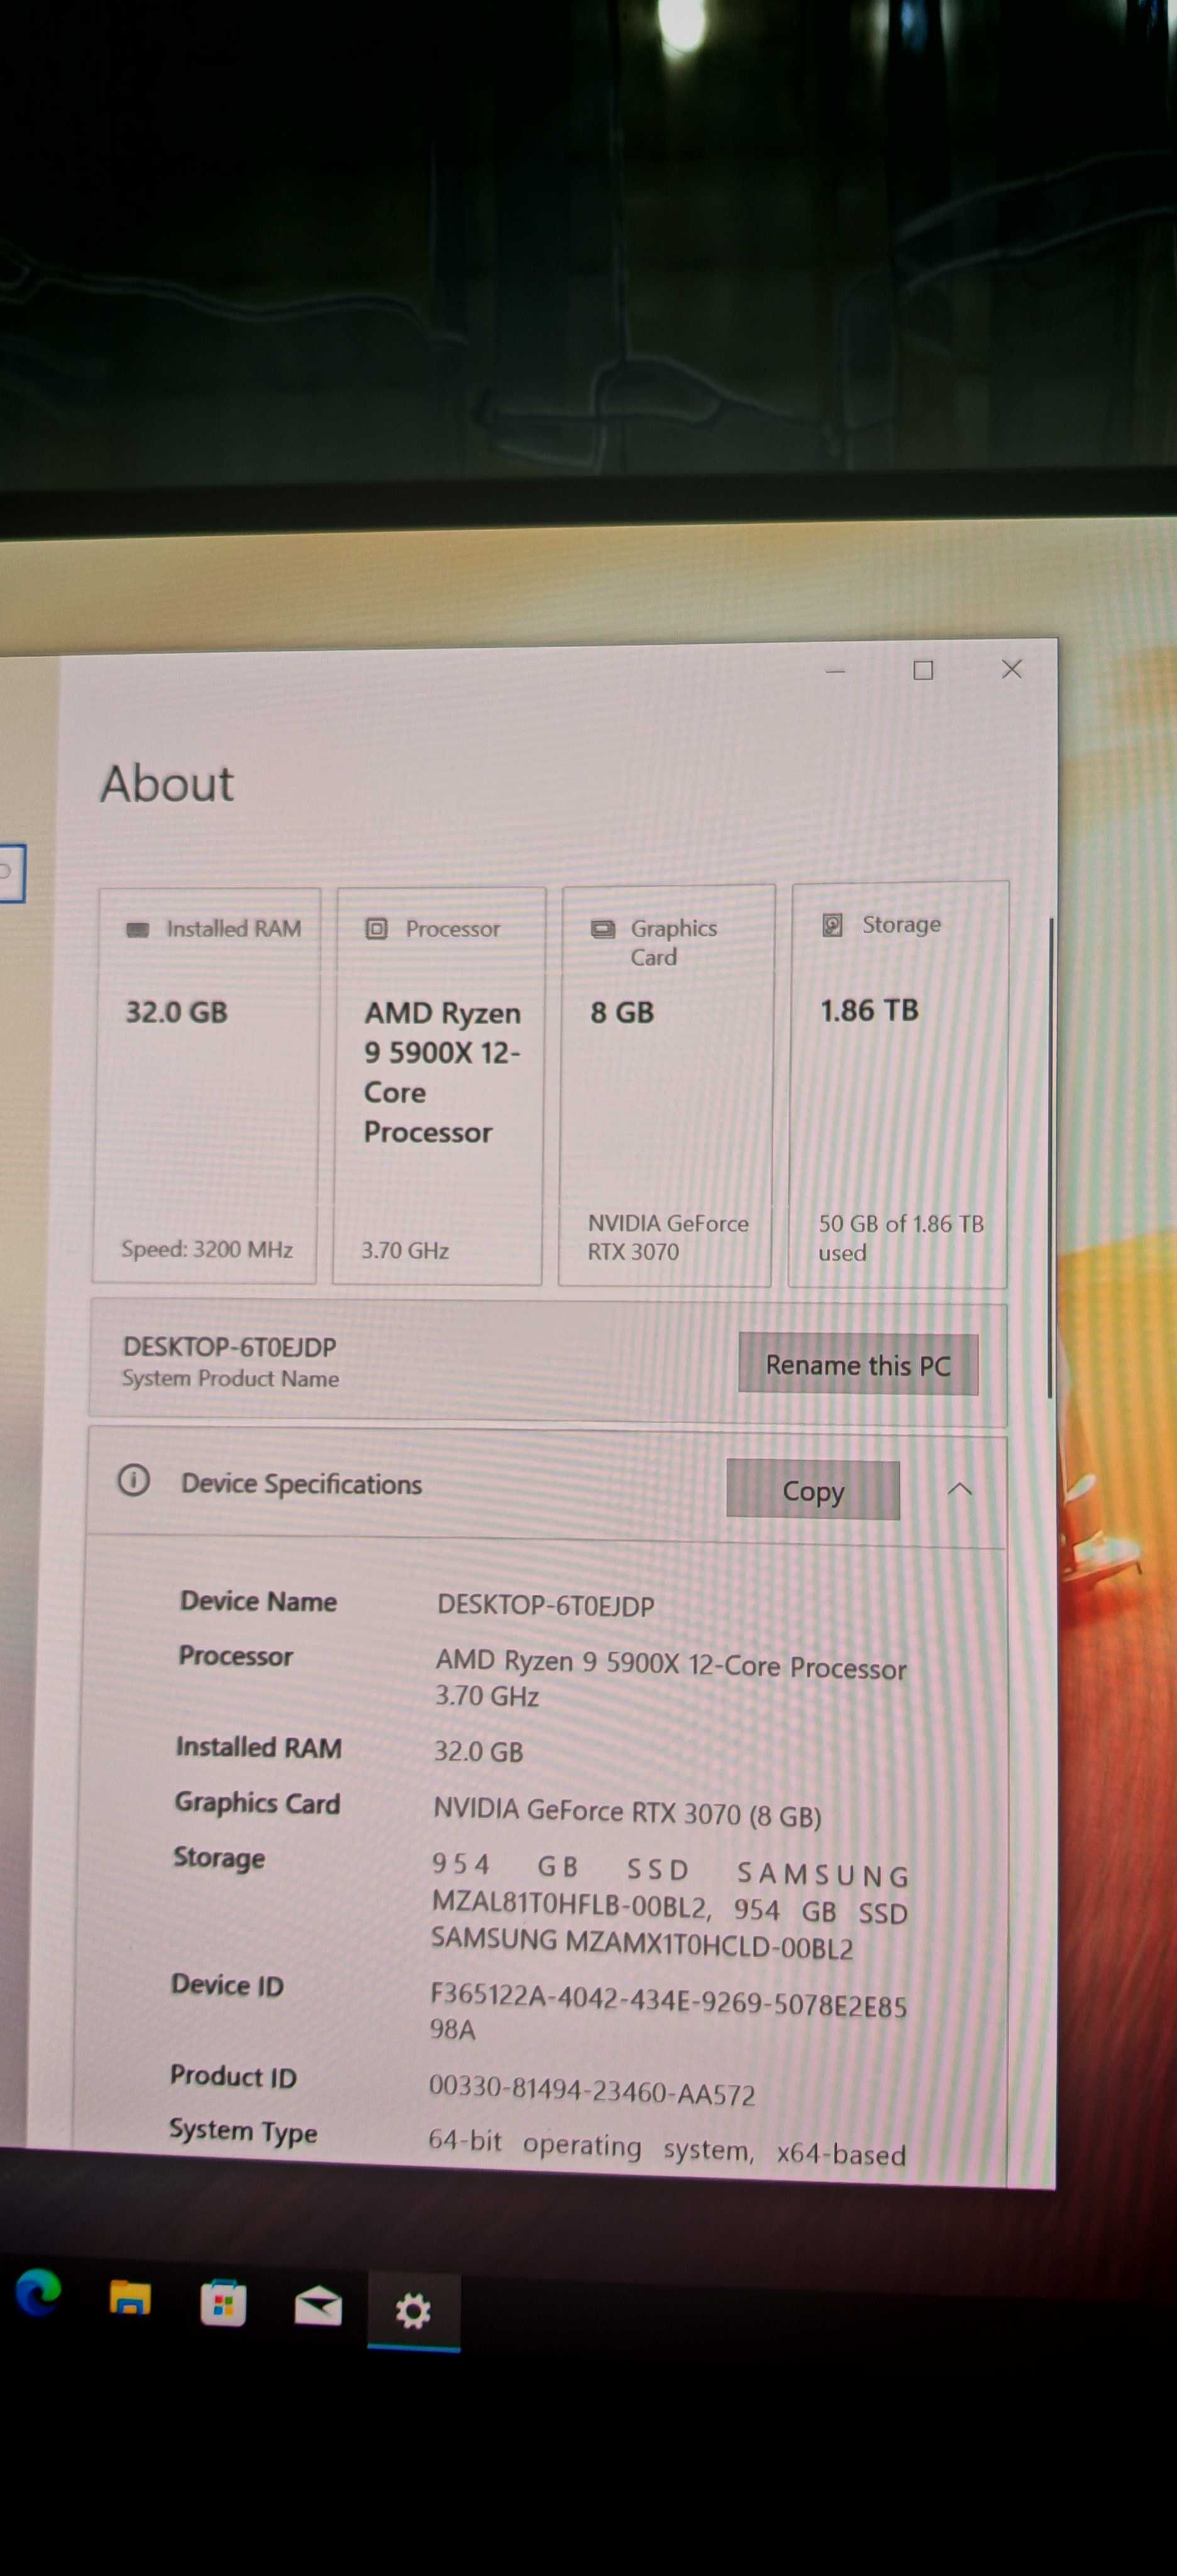1177x2576 pixels.
Task: Select the Installed RAM 32.0 GB card
Action: tap(205, 1085)
